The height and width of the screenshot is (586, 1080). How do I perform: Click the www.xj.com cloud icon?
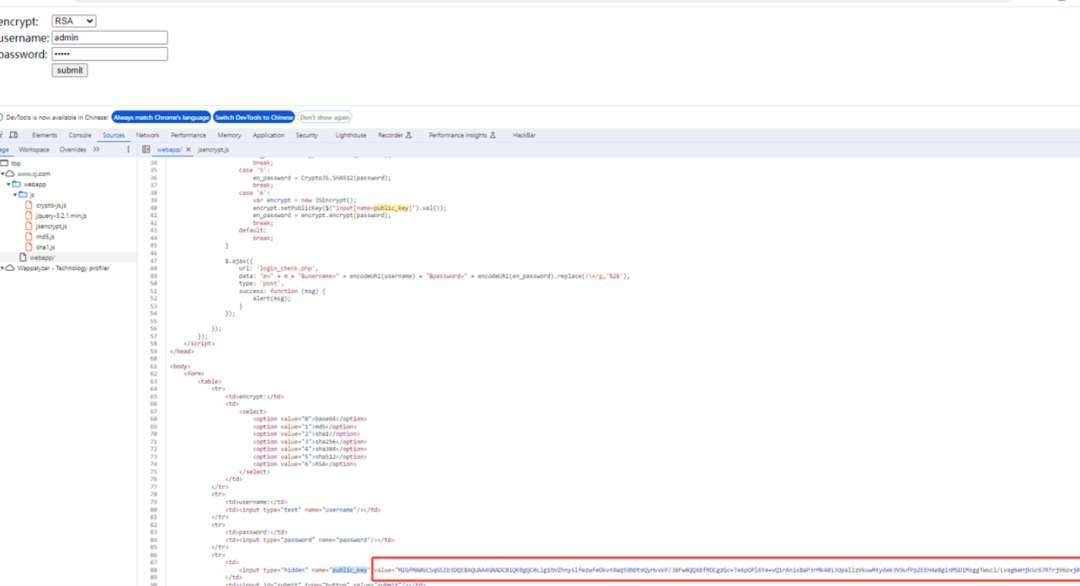pyautogui.click(x=10, y=174)
